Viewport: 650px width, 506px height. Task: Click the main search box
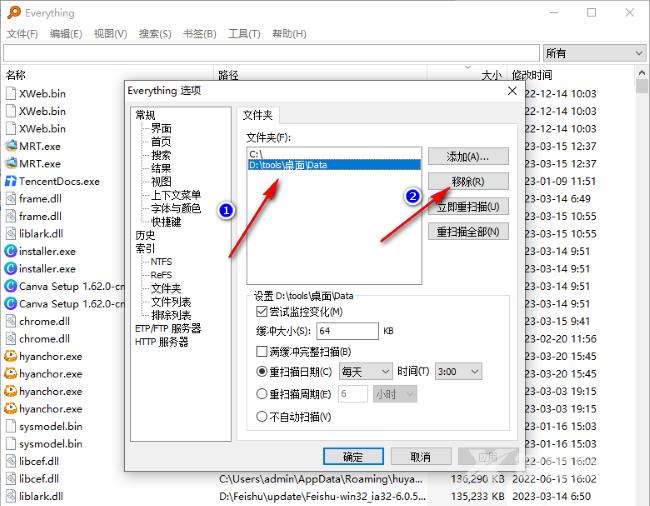[272, 53]
